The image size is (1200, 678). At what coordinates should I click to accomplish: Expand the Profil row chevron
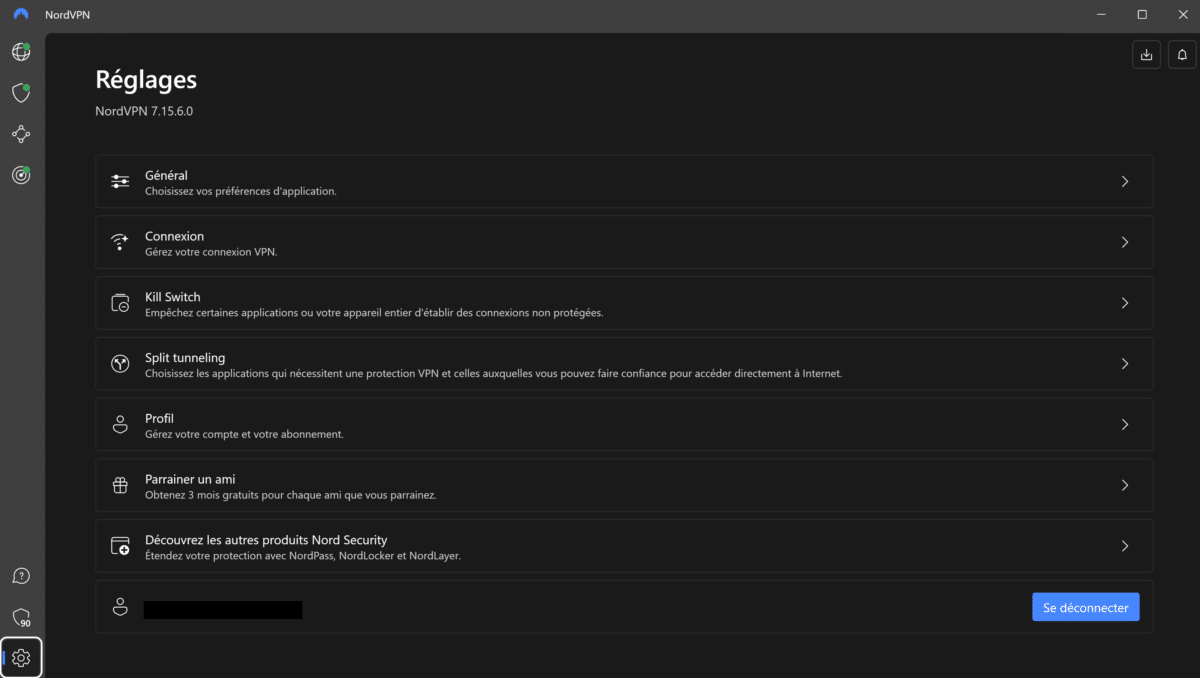click(1125, 425)
